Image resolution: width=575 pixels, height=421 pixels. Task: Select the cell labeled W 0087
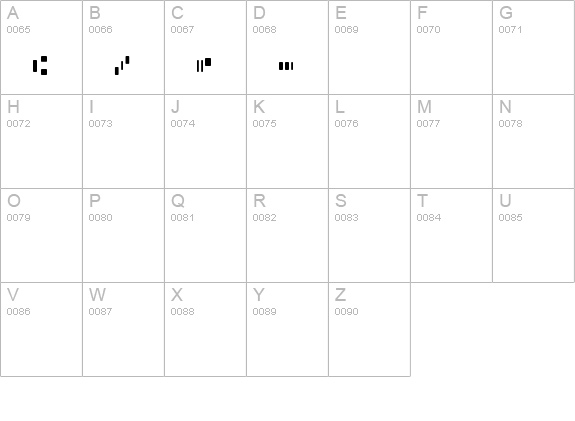[123, 330]
